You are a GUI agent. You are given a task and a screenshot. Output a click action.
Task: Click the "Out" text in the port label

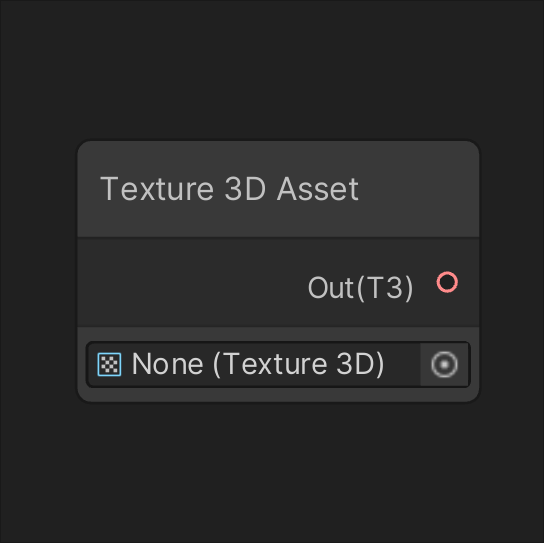pyautogui.click(x=331, y=288)
